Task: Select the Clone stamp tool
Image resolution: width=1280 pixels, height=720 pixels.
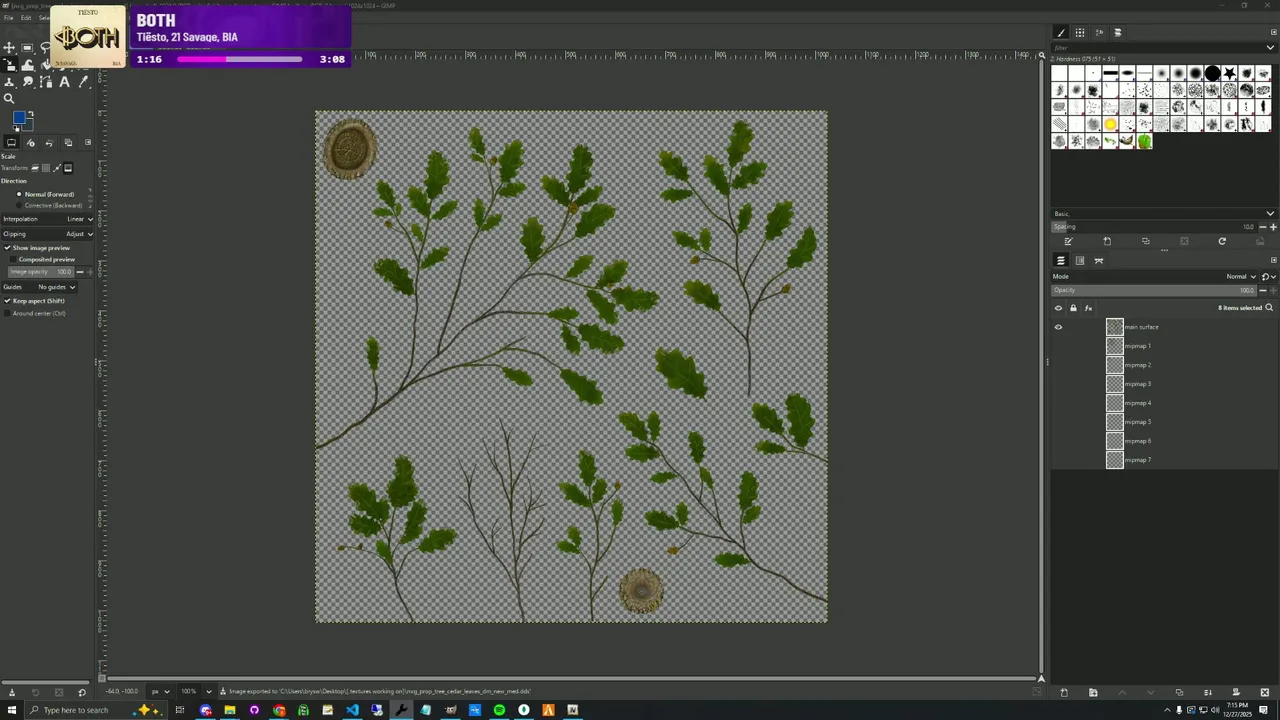Action: pyautogui.click(x=9, y=82)
